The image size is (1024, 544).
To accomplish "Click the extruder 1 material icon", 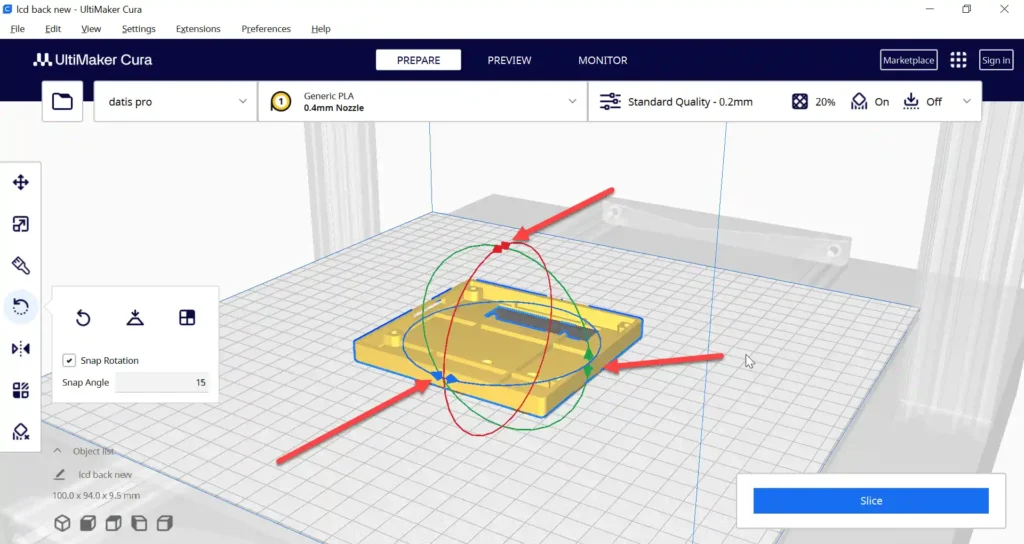I will (x=281, y=101).
